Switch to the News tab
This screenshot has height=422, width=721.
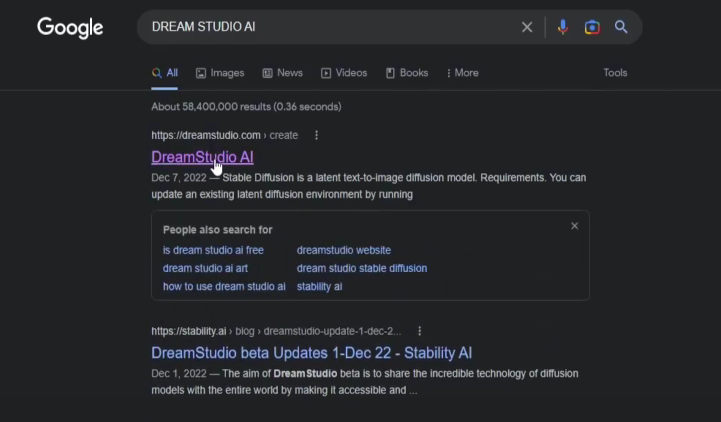coord(282,73)
